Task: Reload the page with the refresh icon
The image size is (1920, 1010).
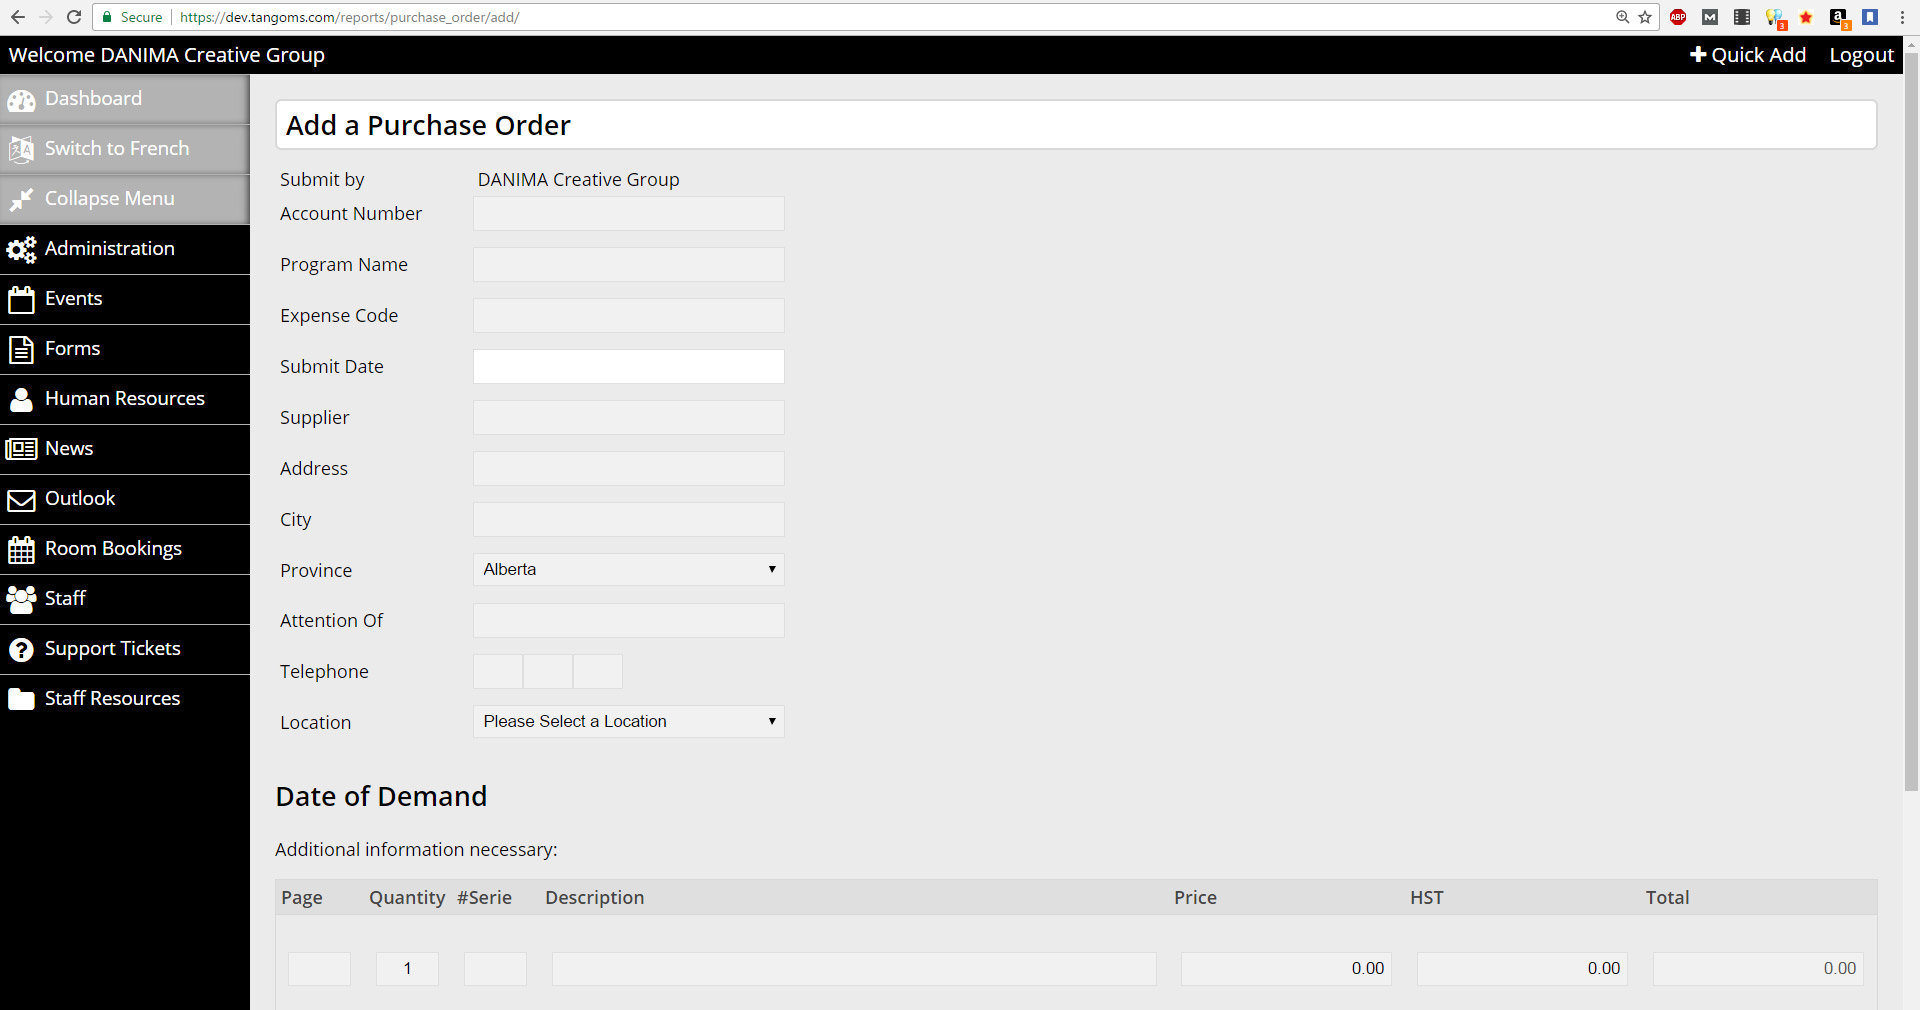Action: 74,17
